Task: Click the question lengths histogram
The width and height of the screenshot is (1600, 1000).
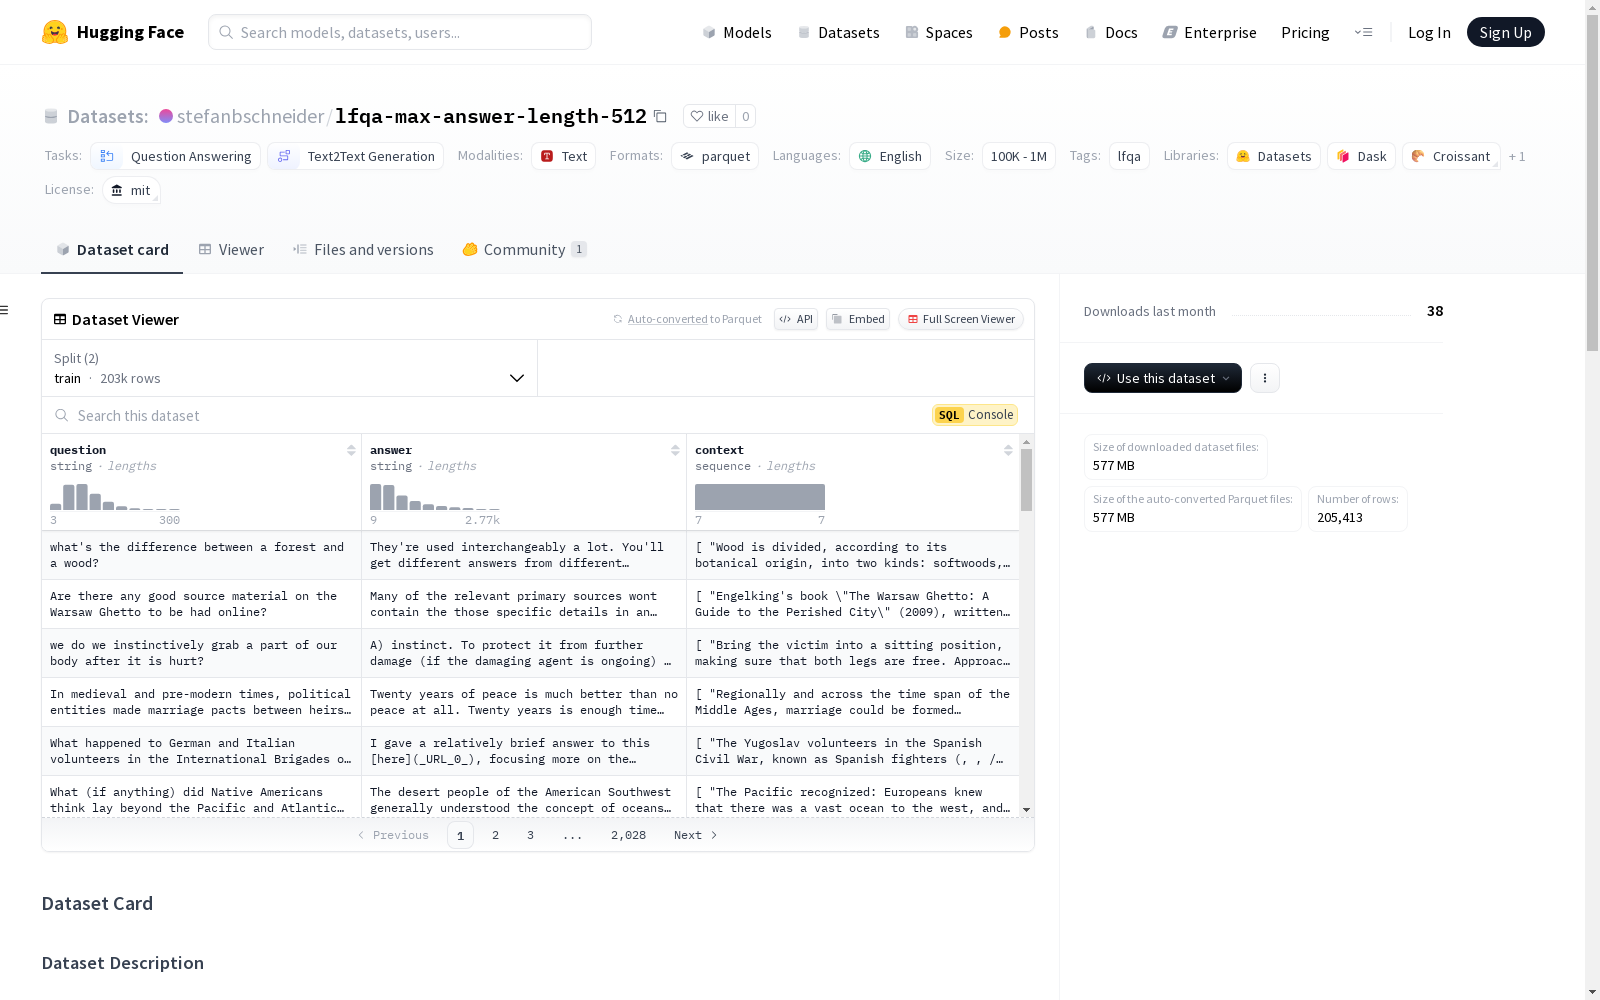Action: coord(115,497)
